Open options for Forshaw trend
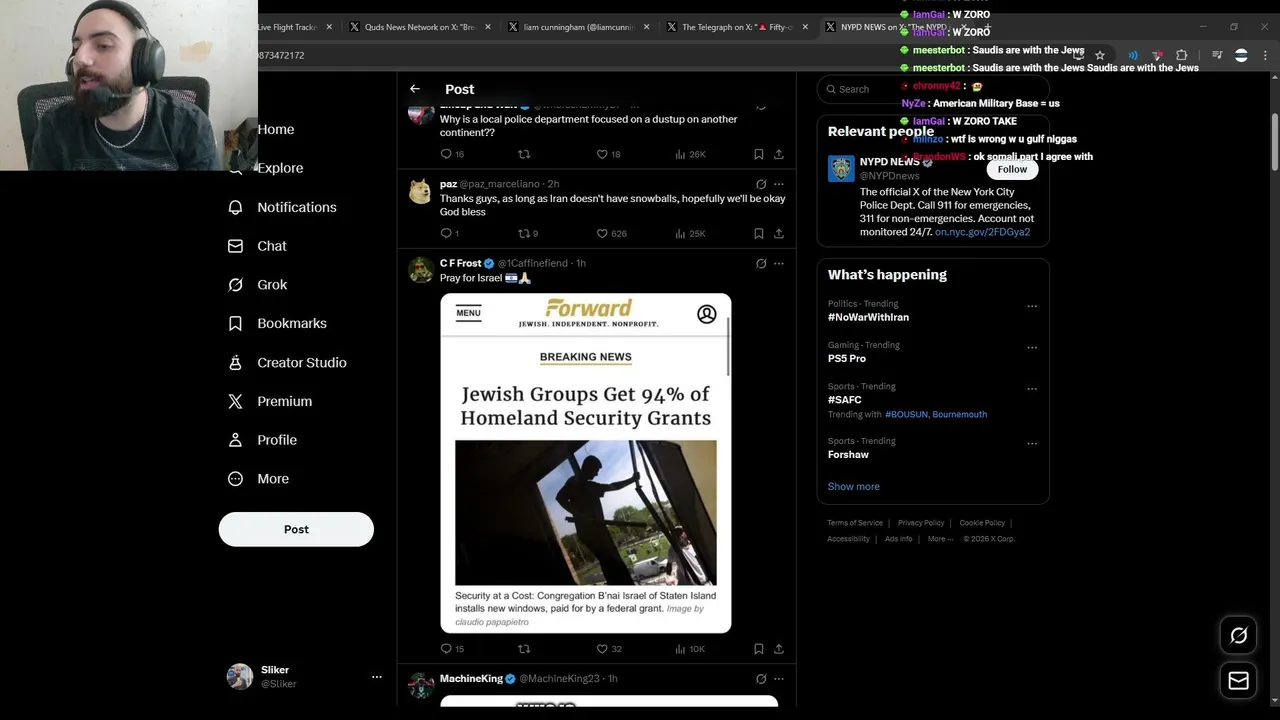 (x=1032, y=444)
